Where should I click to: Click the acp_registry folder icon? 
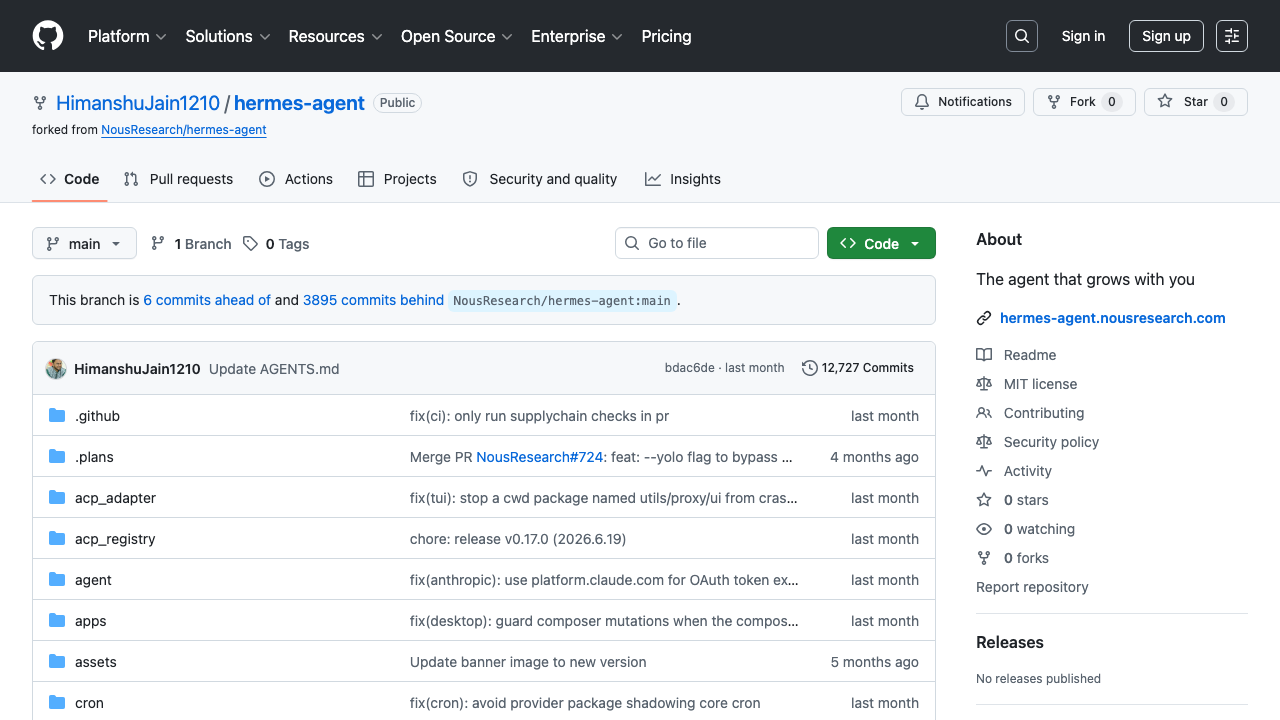tap(57, 539)
